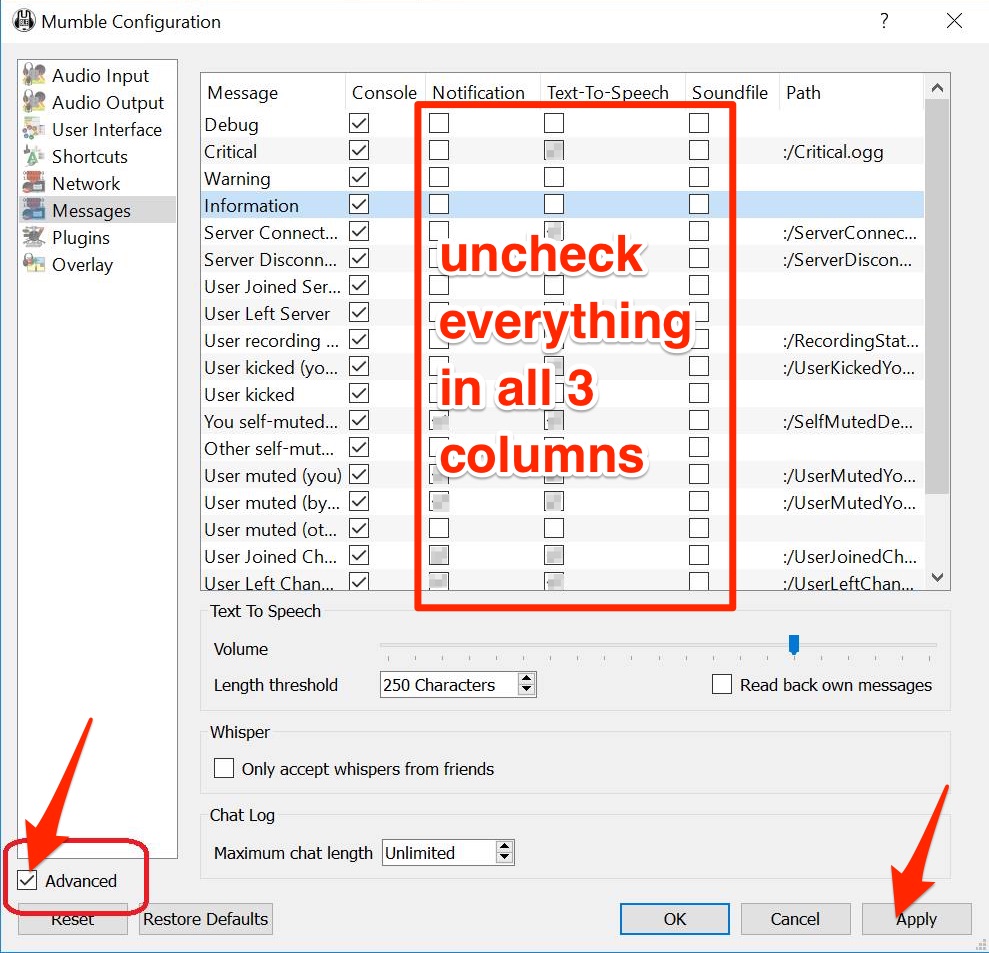The image size is (989, 953).
Task: Click the OK button
Action: point(674,918)
